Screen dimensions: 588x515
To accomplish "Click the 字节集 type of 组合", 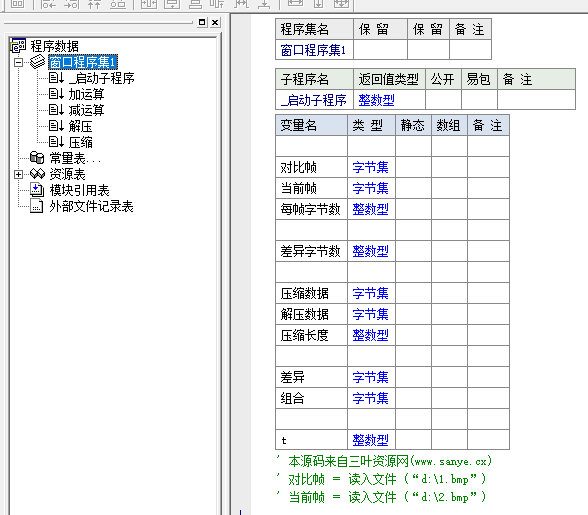I will coord(370,398).
